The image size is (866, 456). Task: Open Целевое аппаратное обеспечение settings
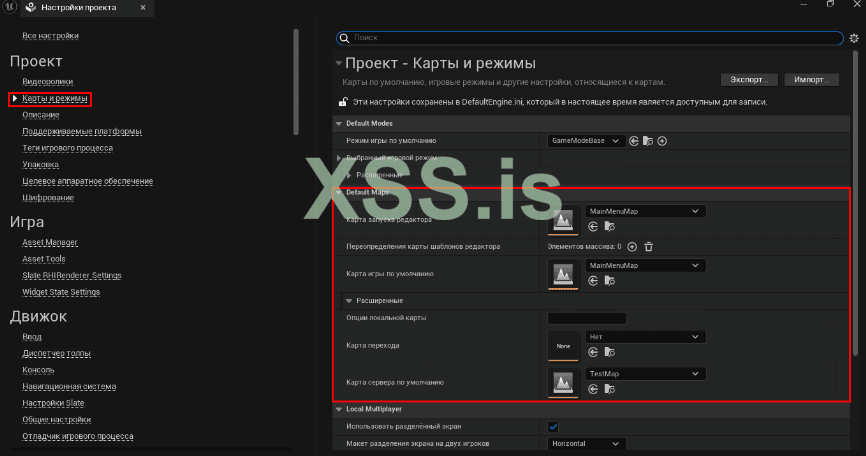pos(87,181)
